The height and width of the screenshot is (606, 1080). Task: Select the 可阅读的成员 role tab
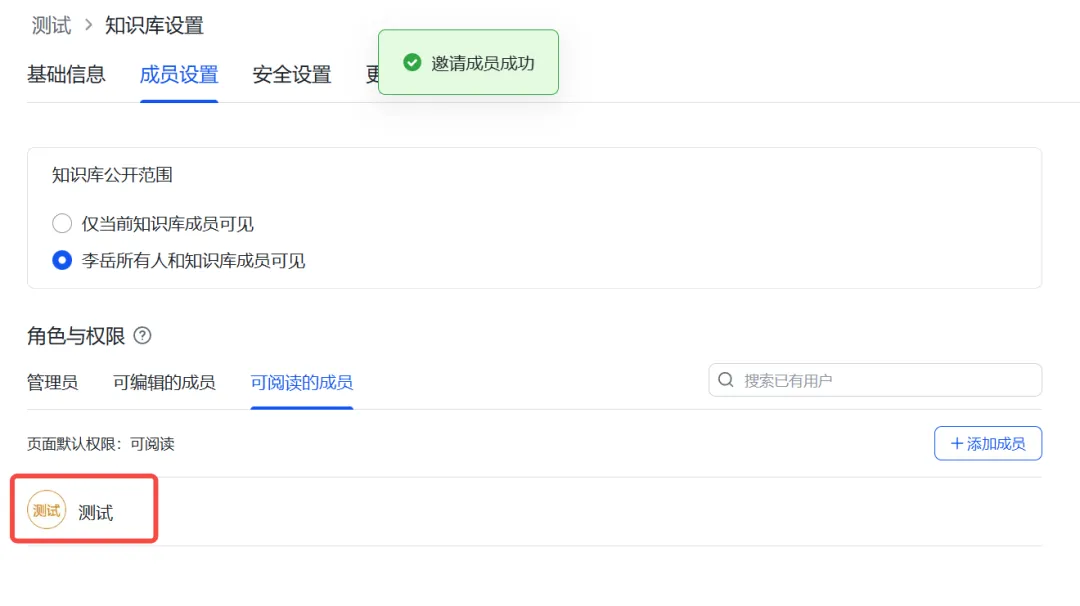(301, 382)
